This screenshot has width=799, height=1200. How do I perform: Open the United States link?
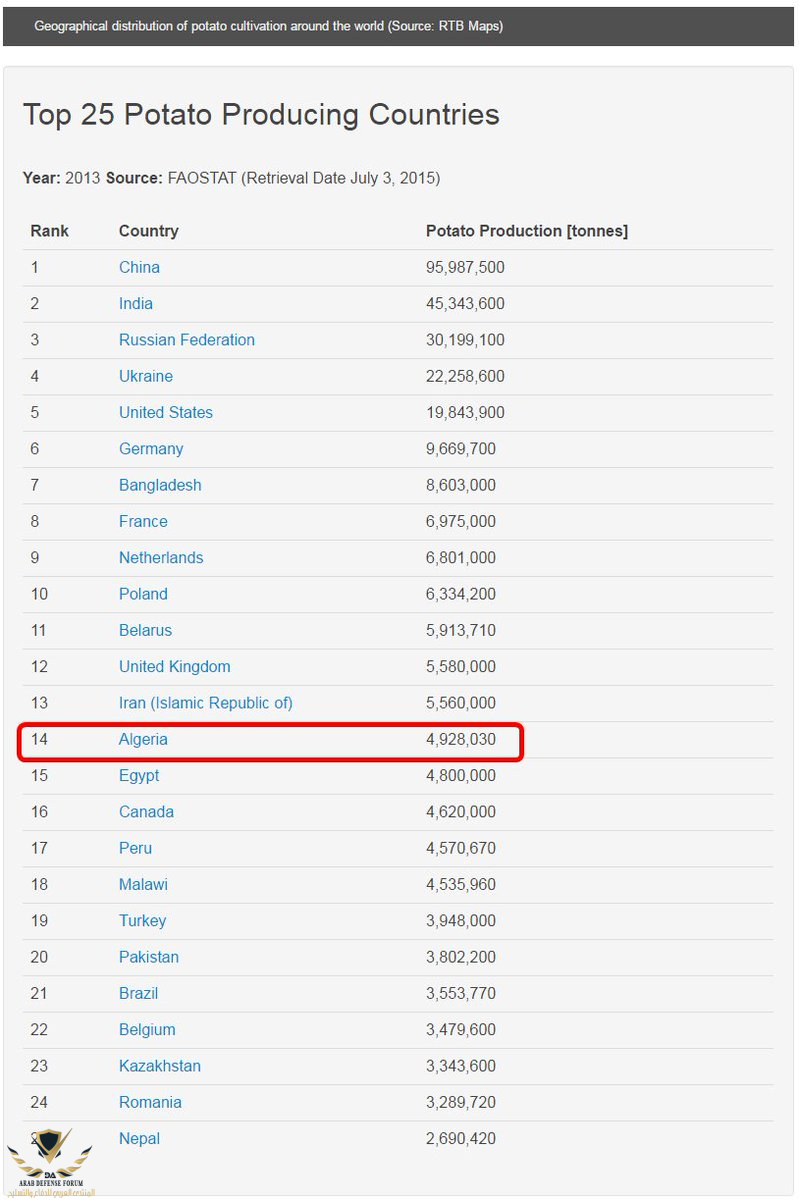(165, 412)
